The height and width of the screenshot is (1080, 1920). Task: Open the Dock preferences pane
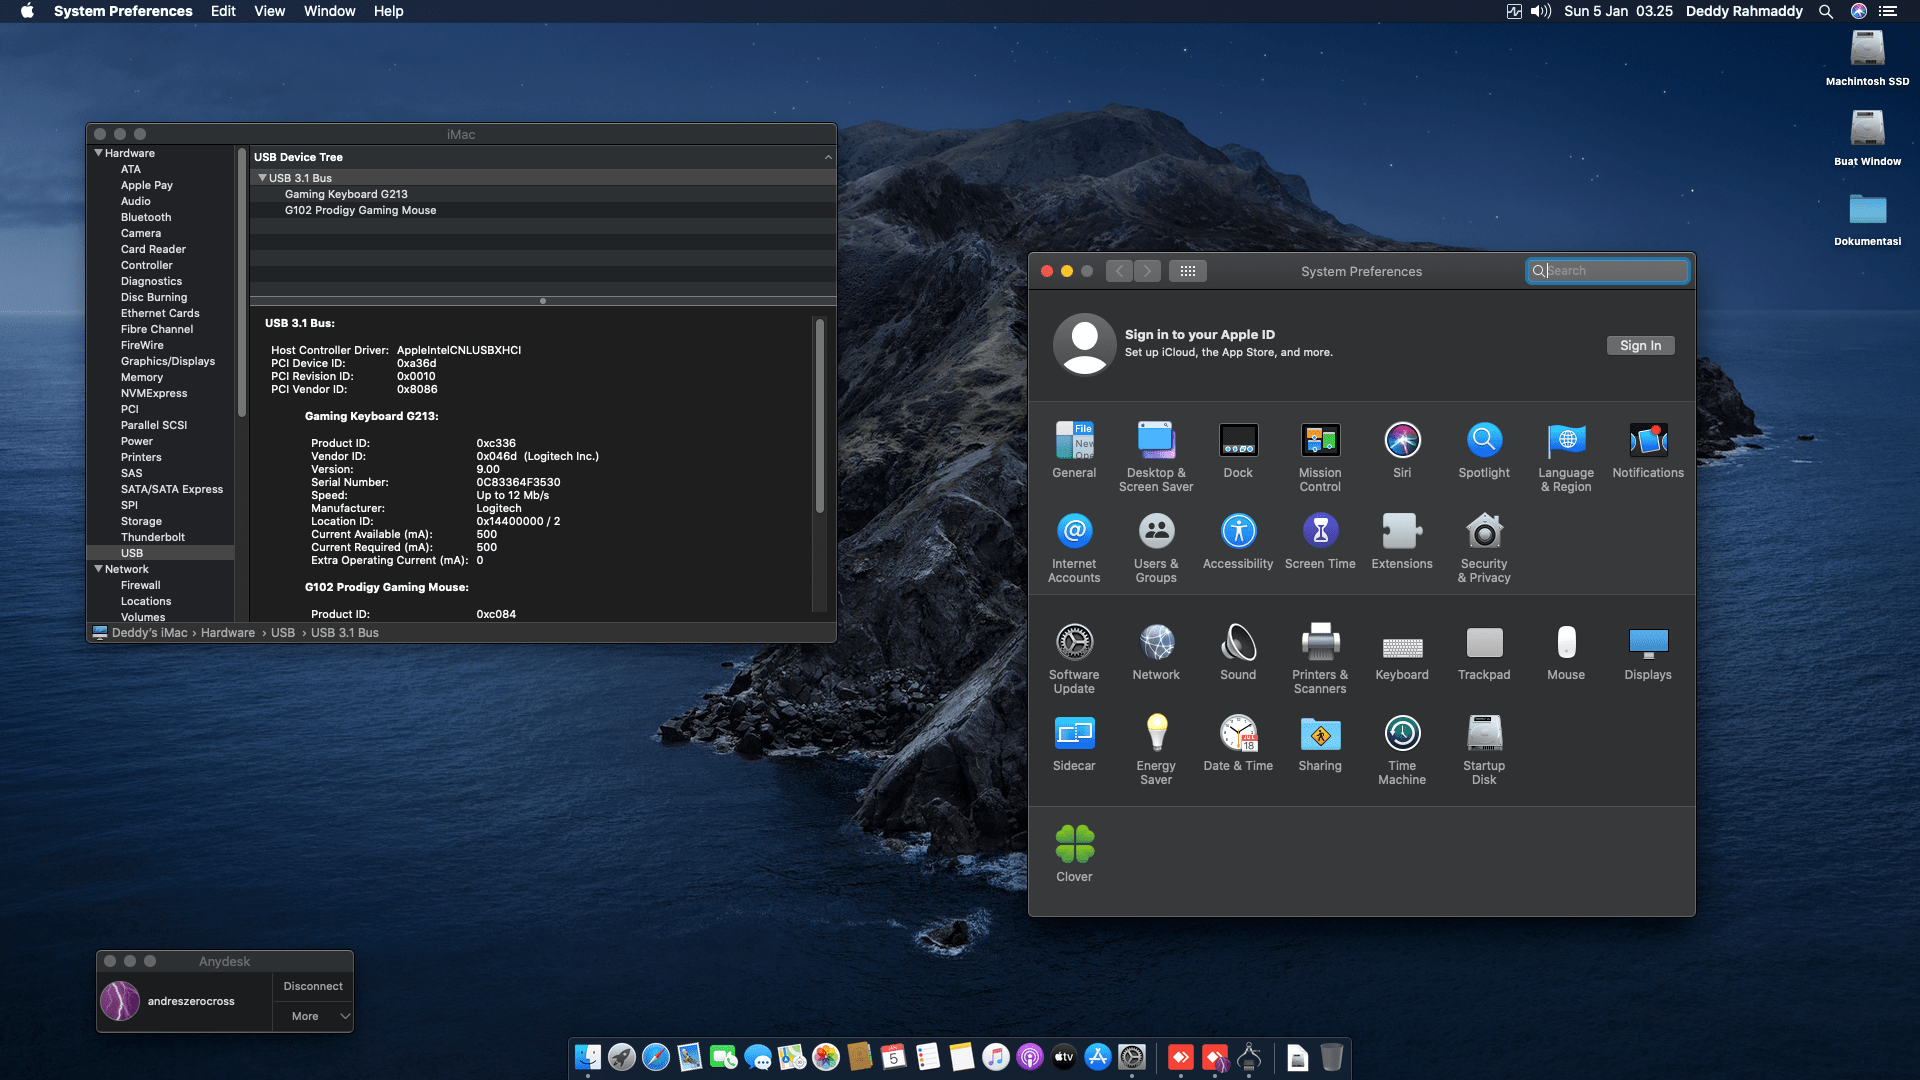[1238, 449]
